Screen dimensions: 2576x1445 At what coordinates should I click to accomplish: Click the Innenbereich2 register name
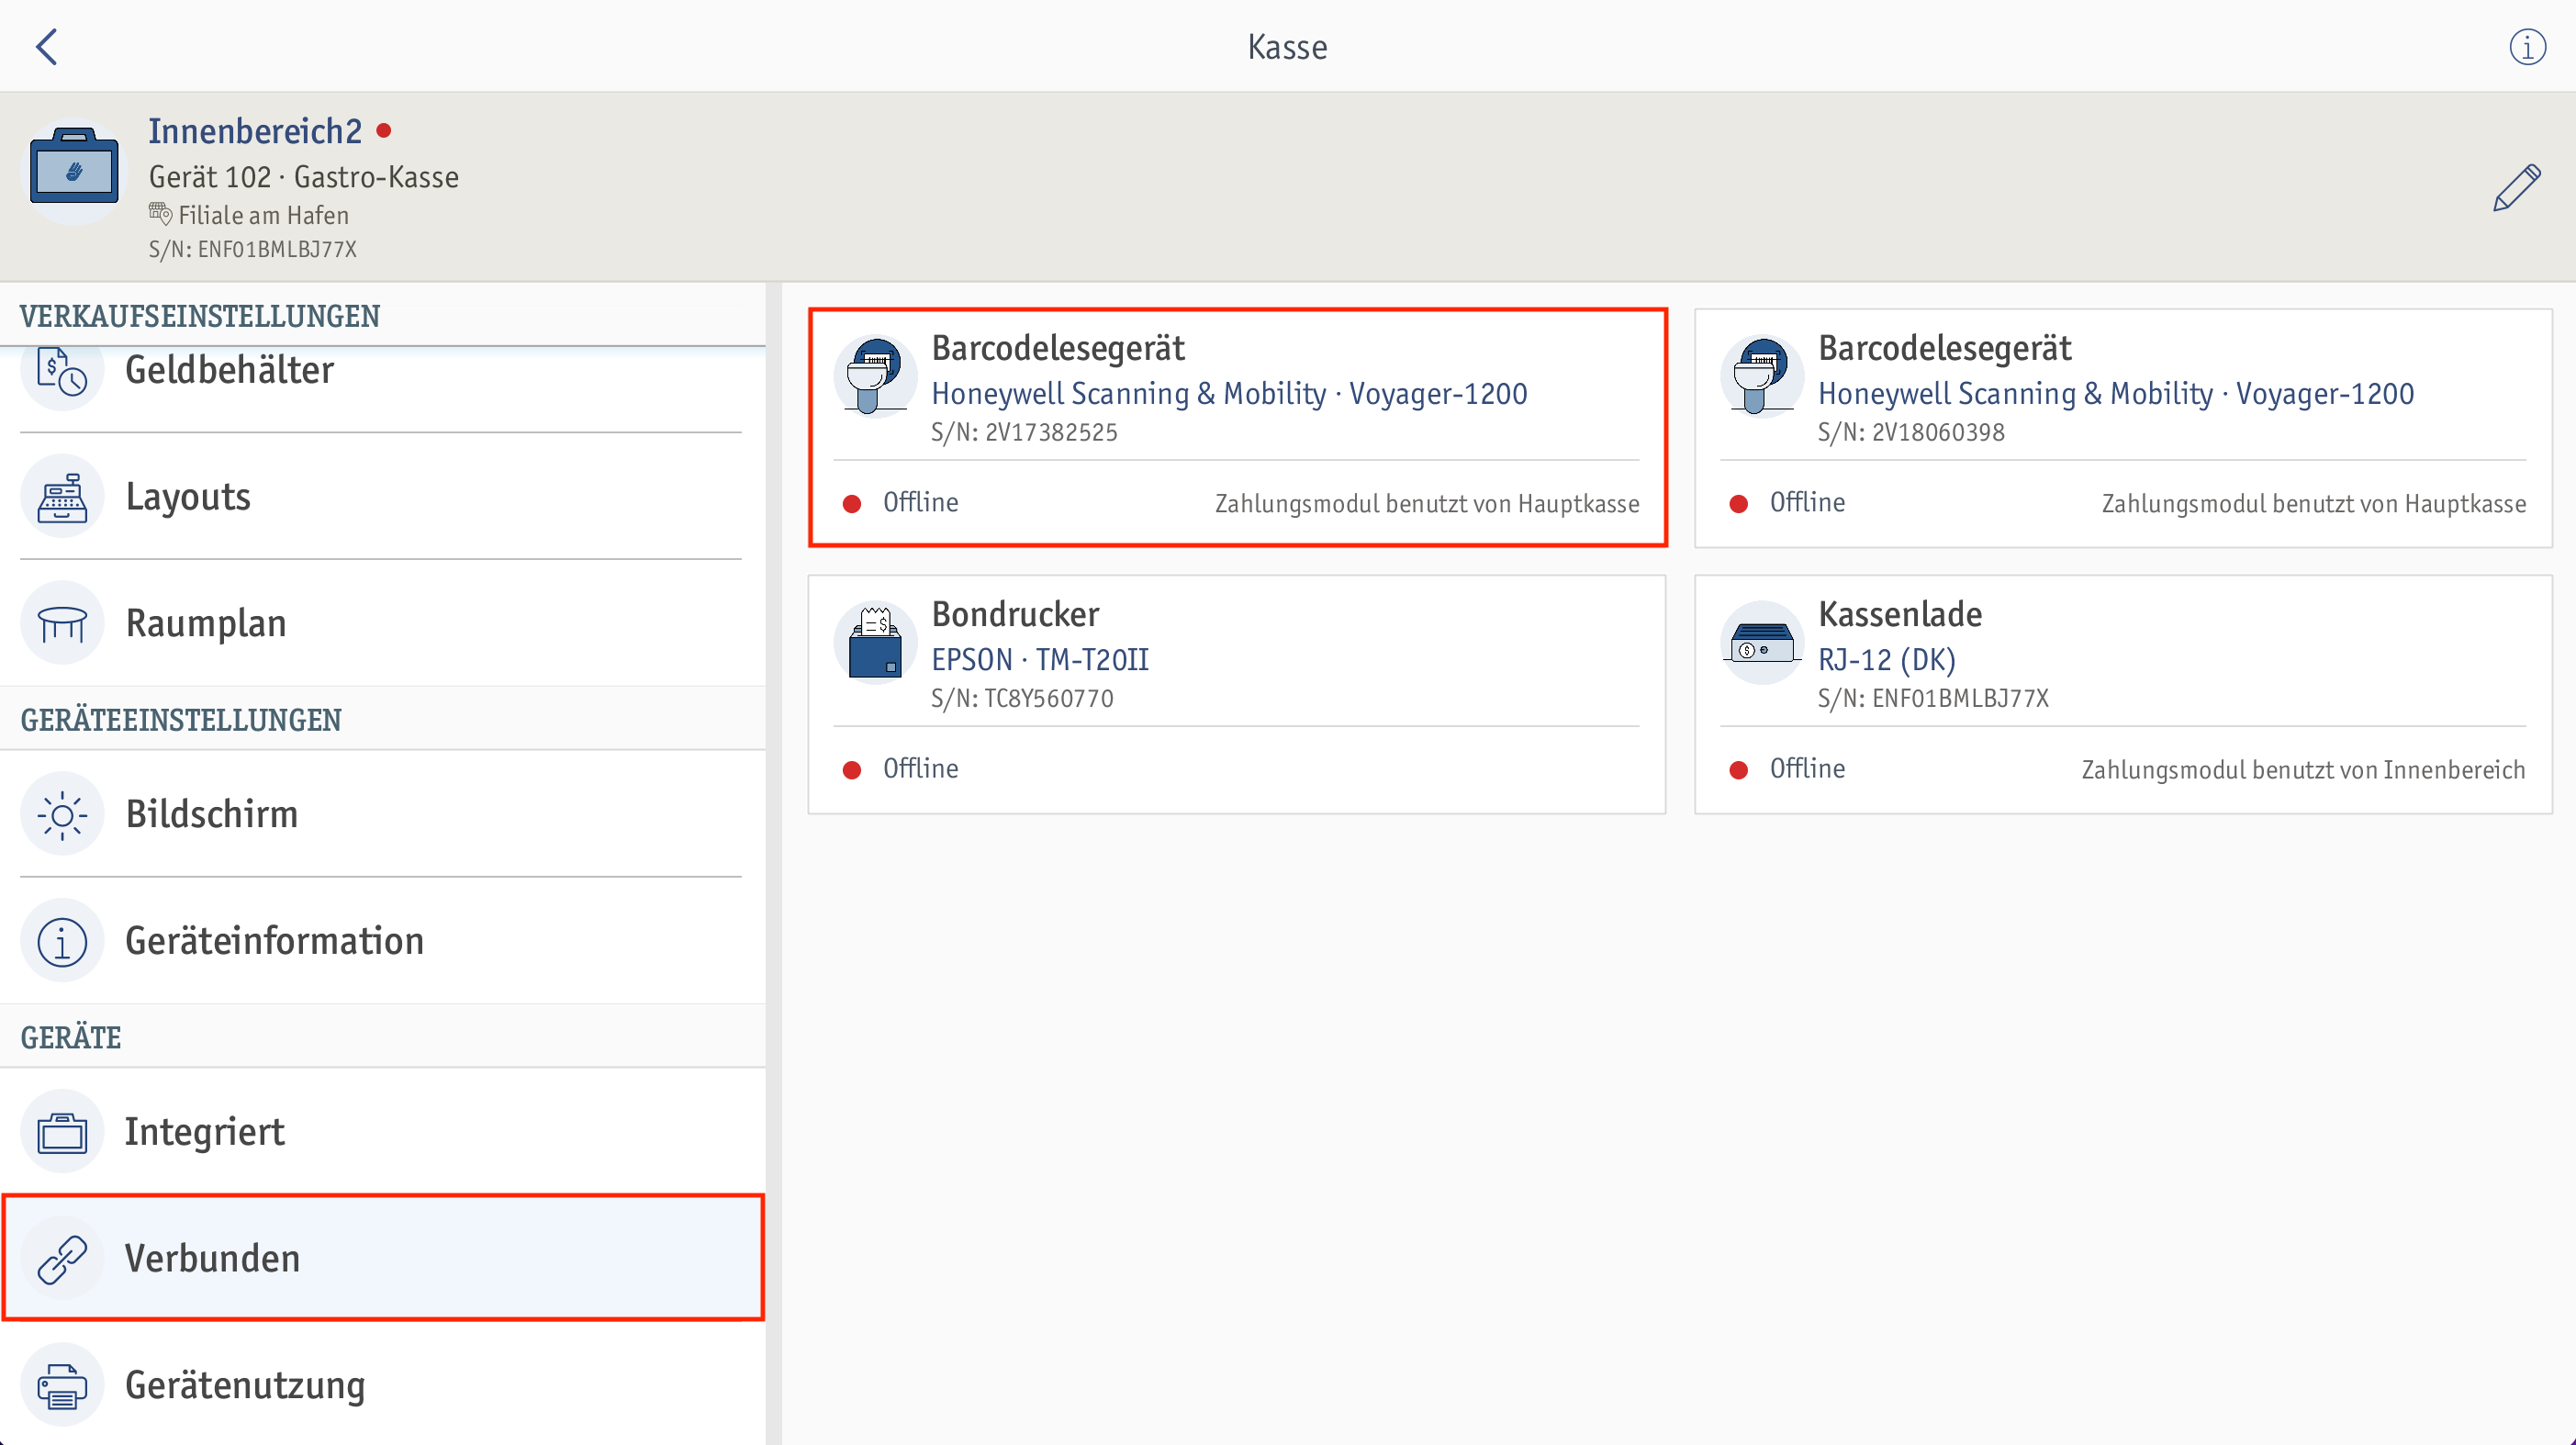click(255, 131)
